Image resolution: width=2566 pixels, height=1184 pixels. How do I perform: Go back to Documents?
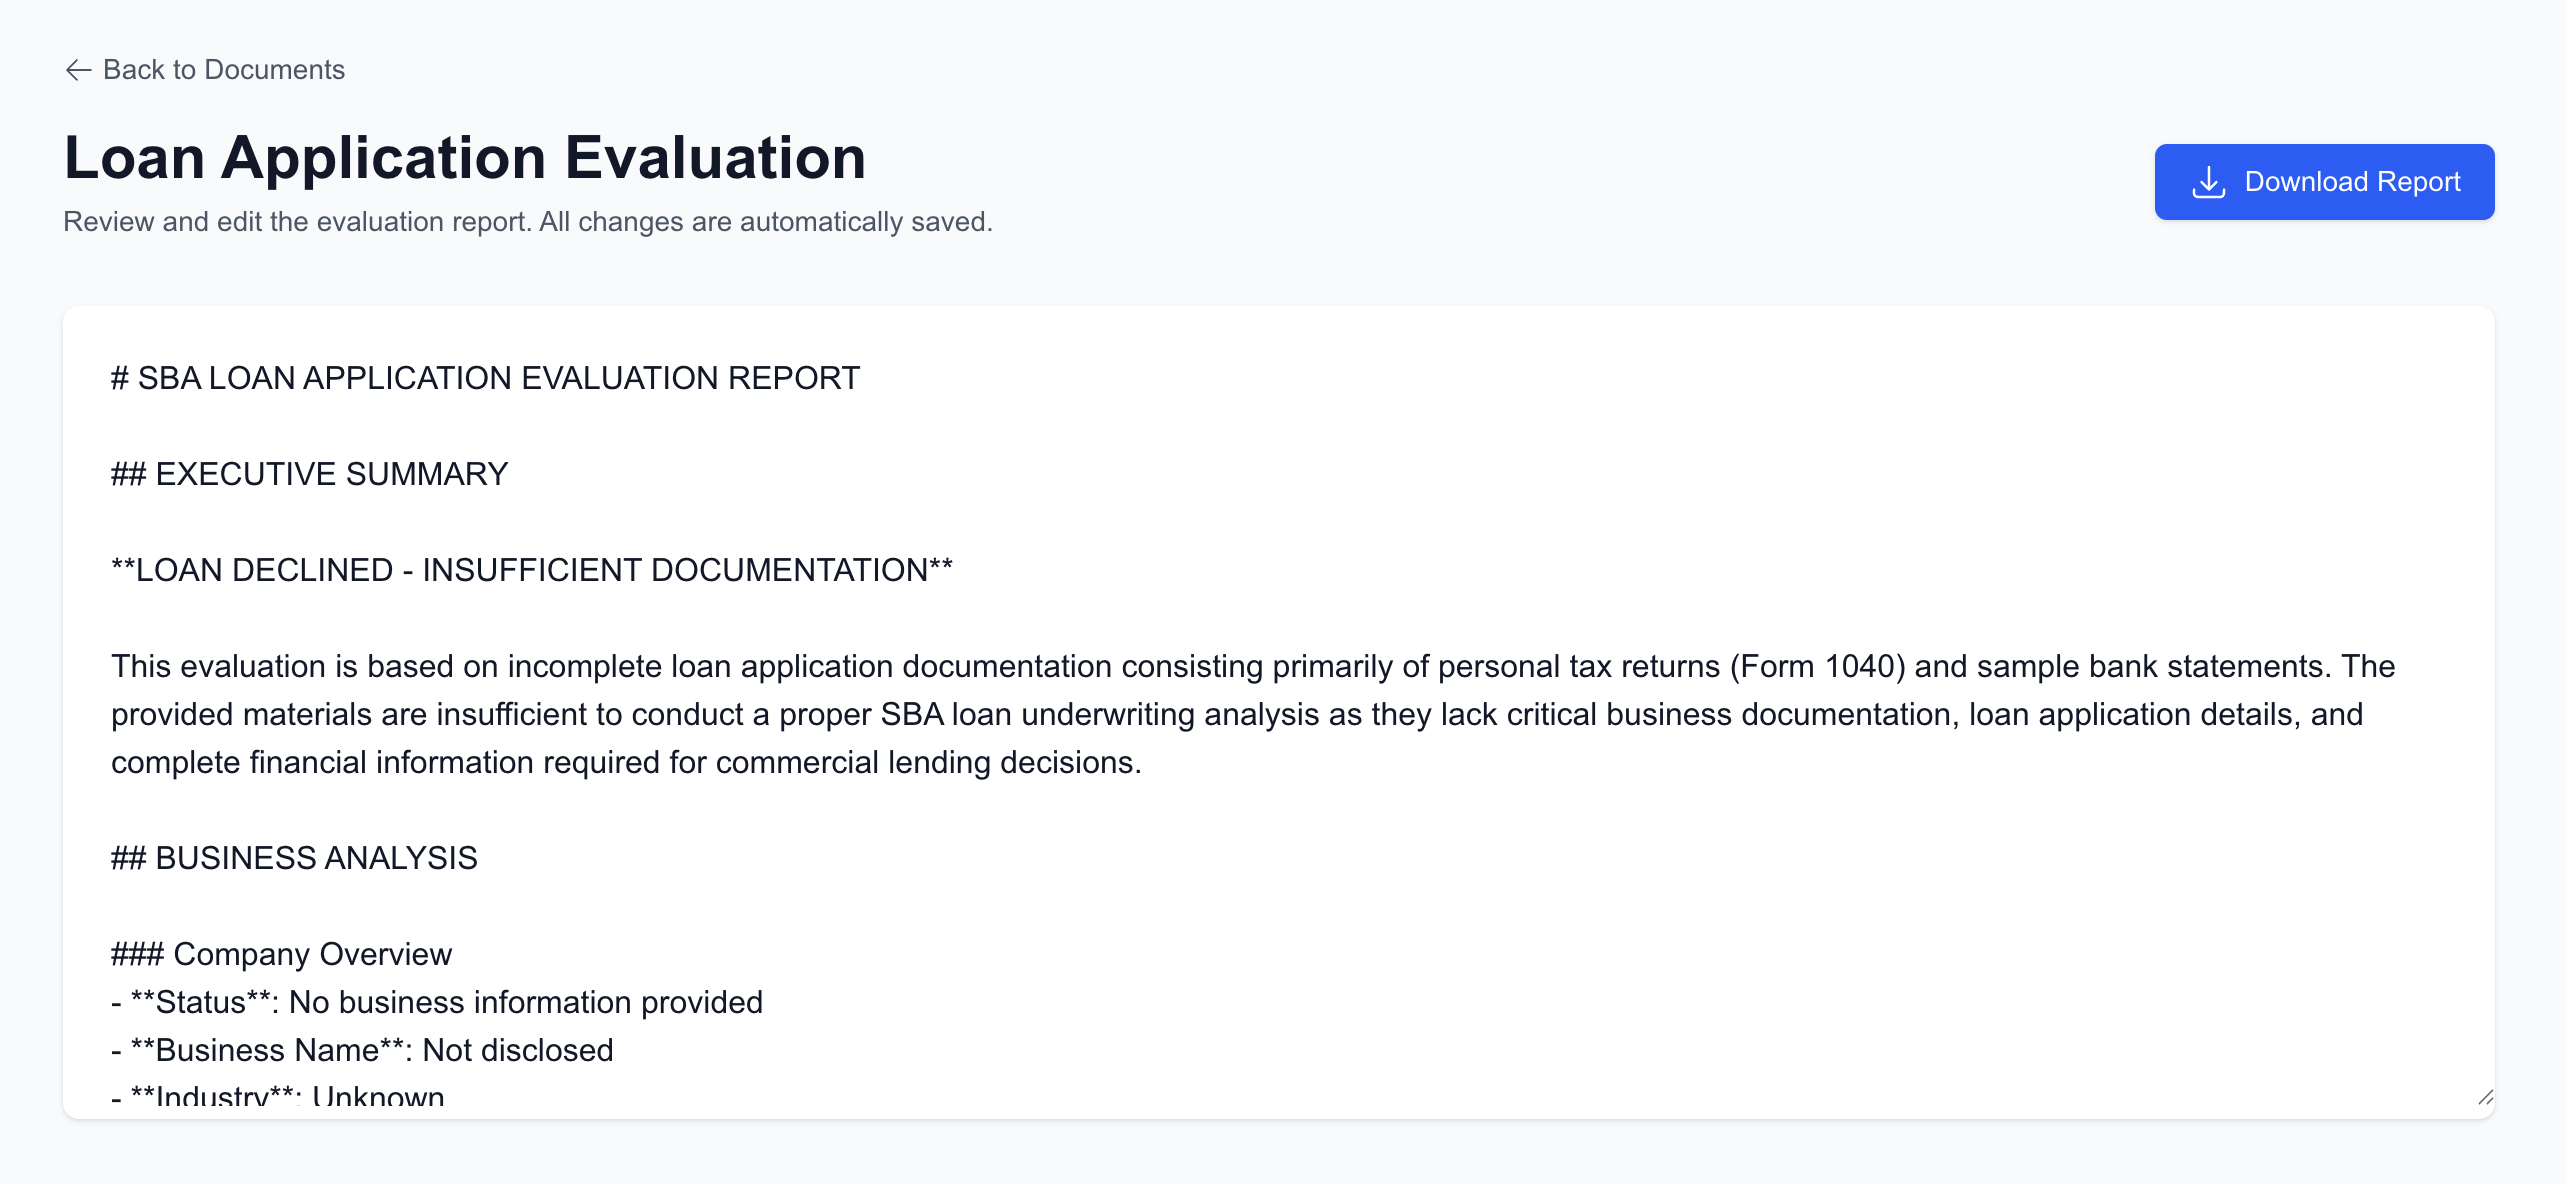click(x=223, y=70)
